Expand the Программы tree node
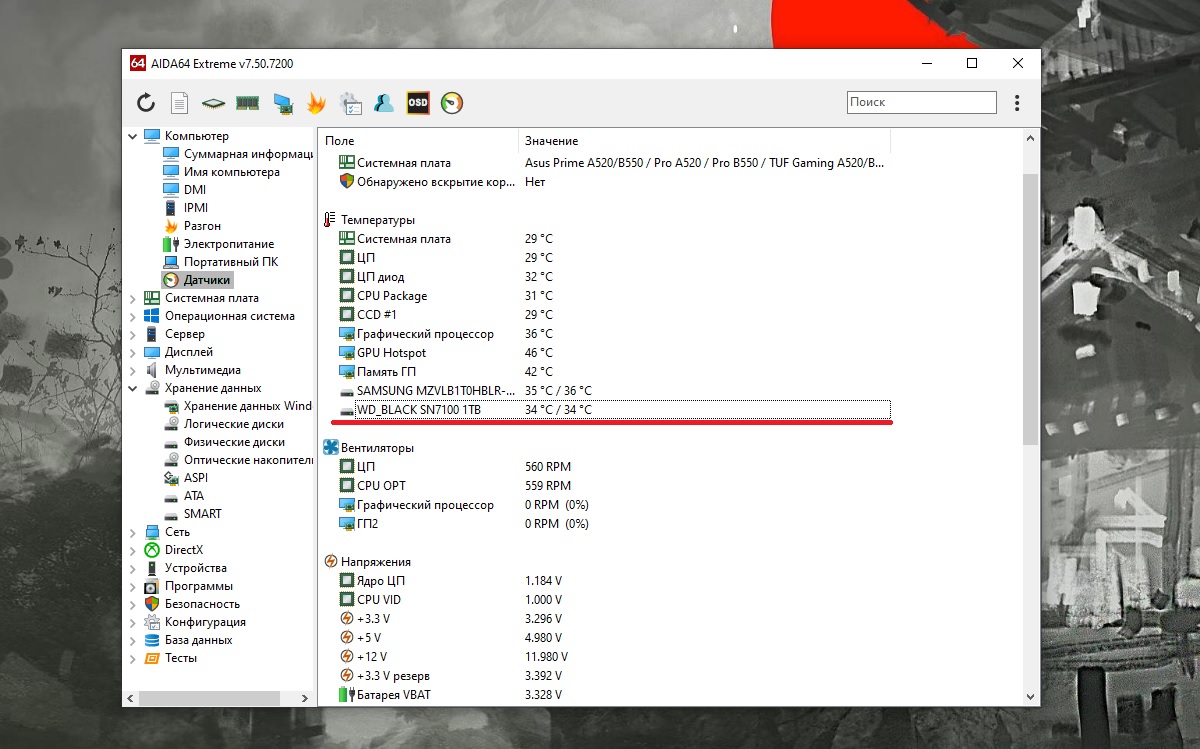The height and width of the screenshot is (749, 1200). pyautogui.click(x=133, y=586)
